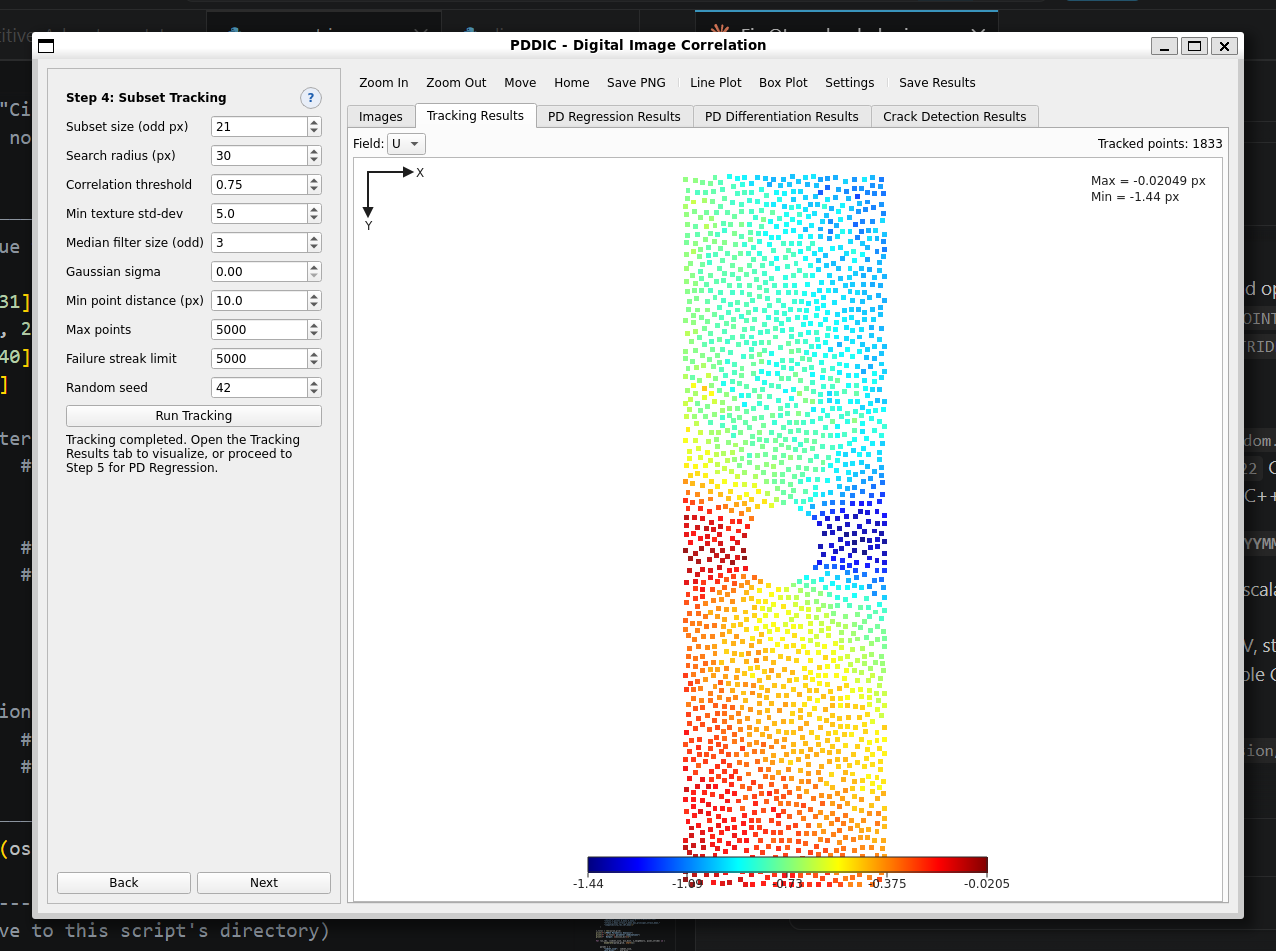The image size is (1276, 951).
Task: Edit the Search radius value field
Action: (259, 156)
